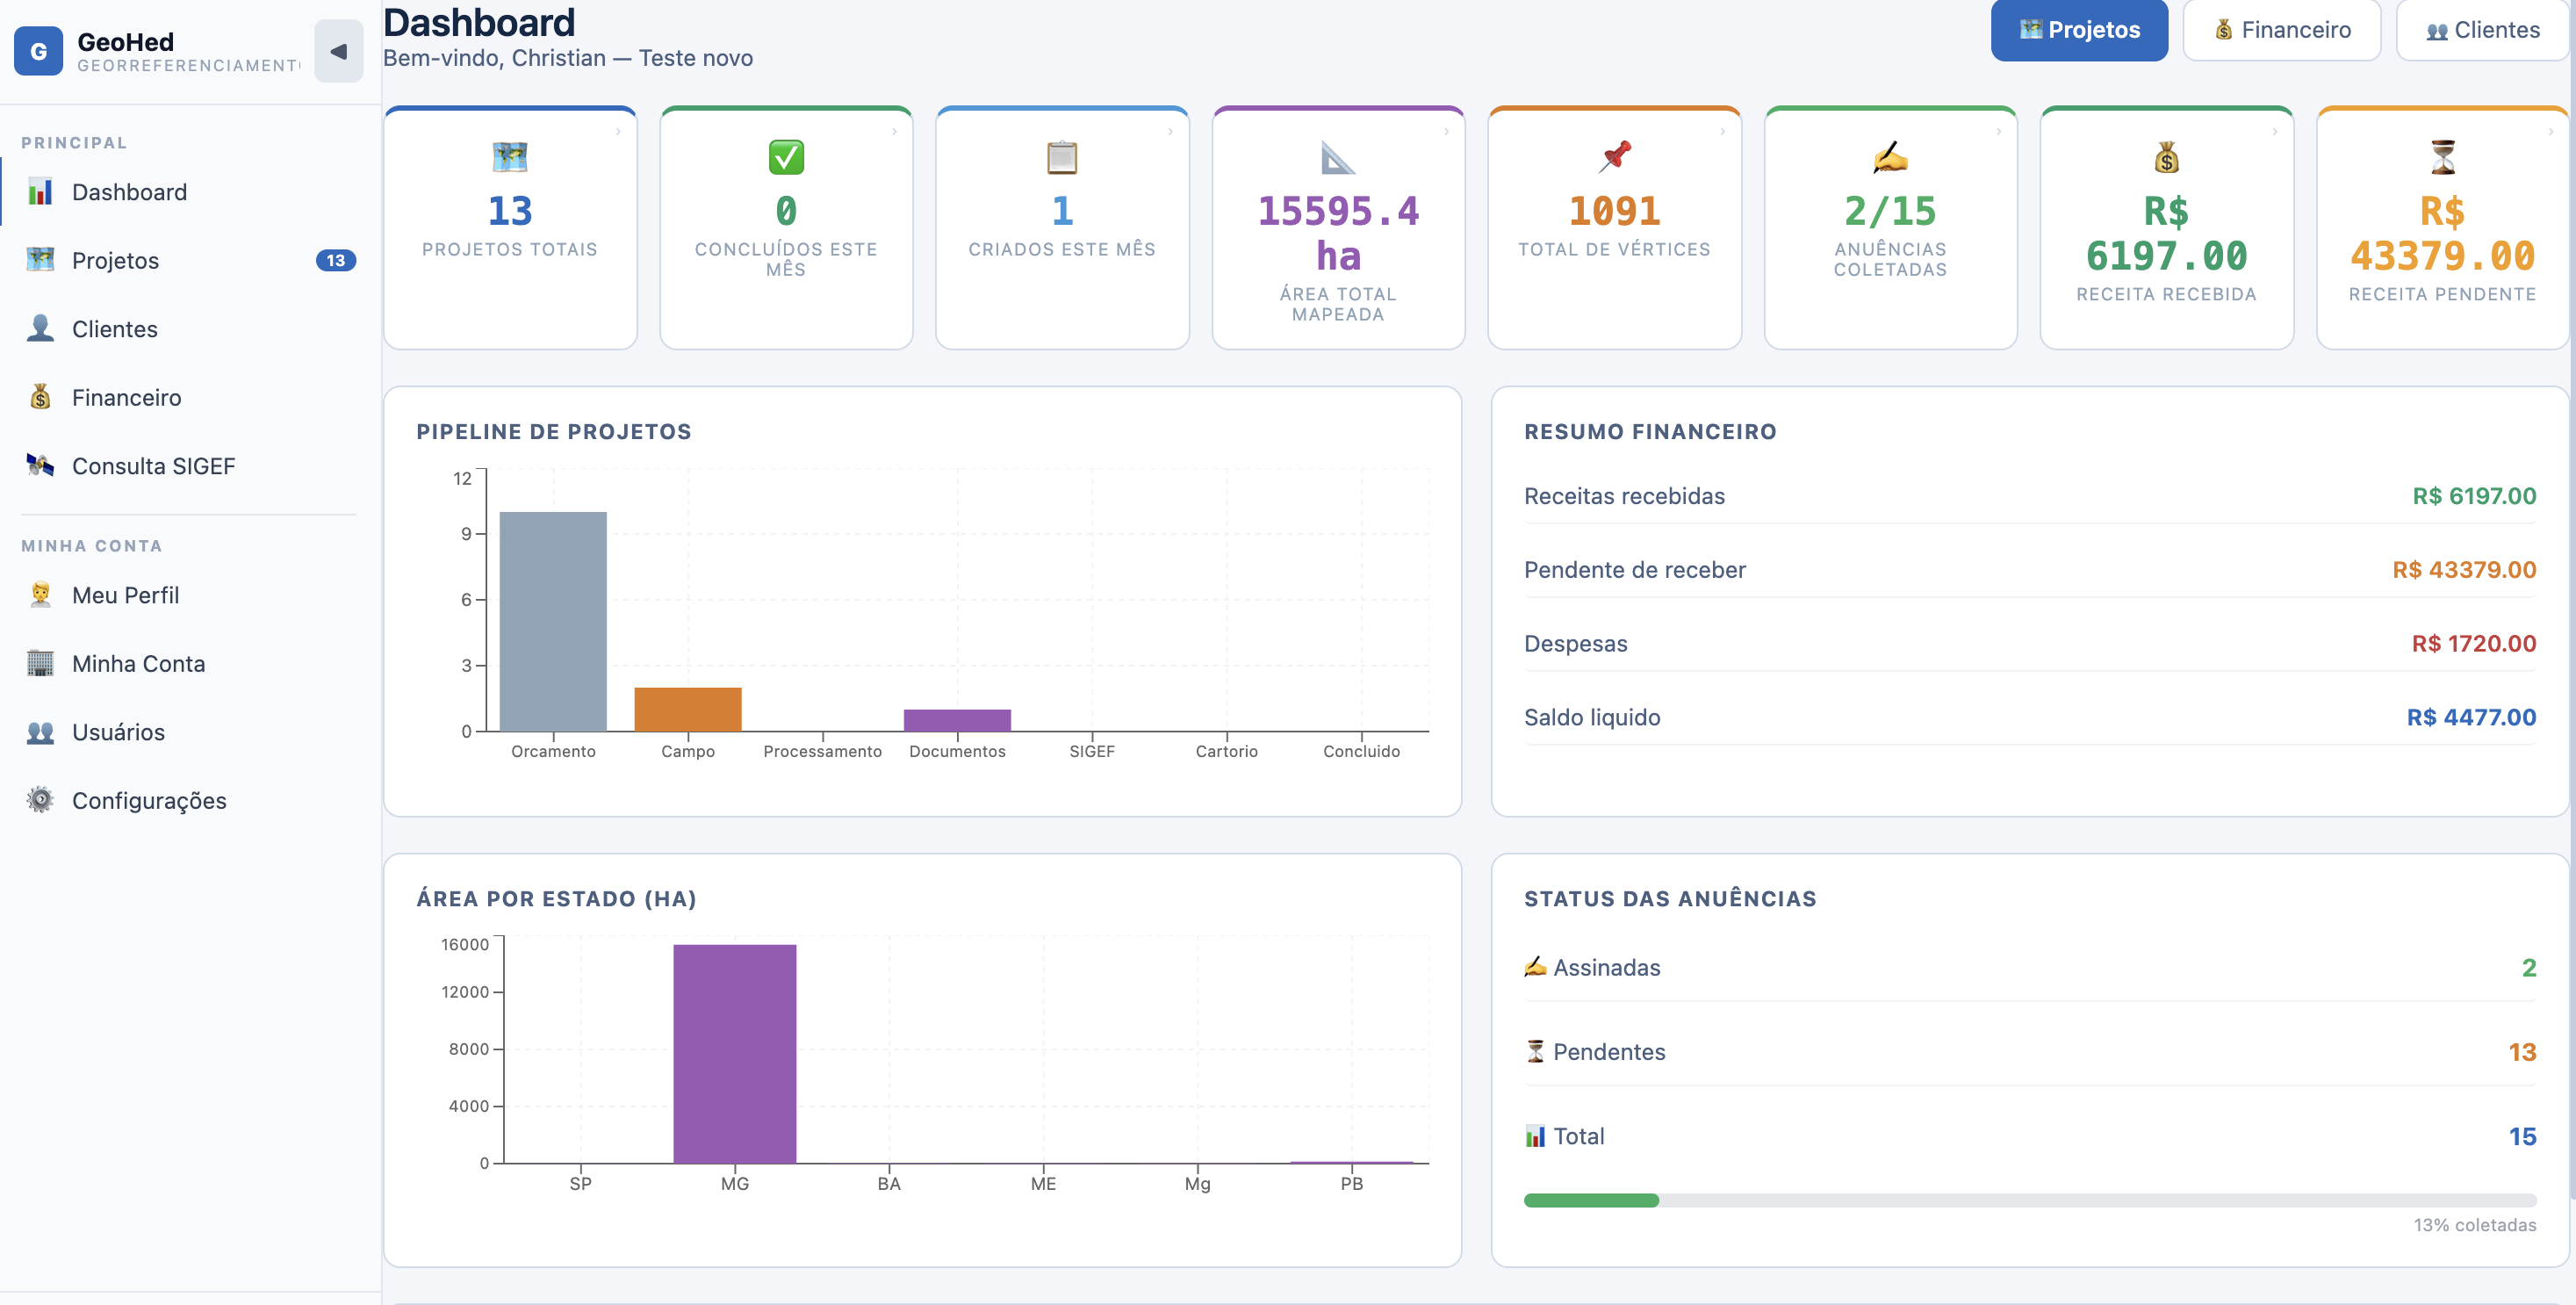Click the 2/15 anuências value
Image resolution: width=2576 pixels, height=1305 pixels.
(x=1891, y=211)
